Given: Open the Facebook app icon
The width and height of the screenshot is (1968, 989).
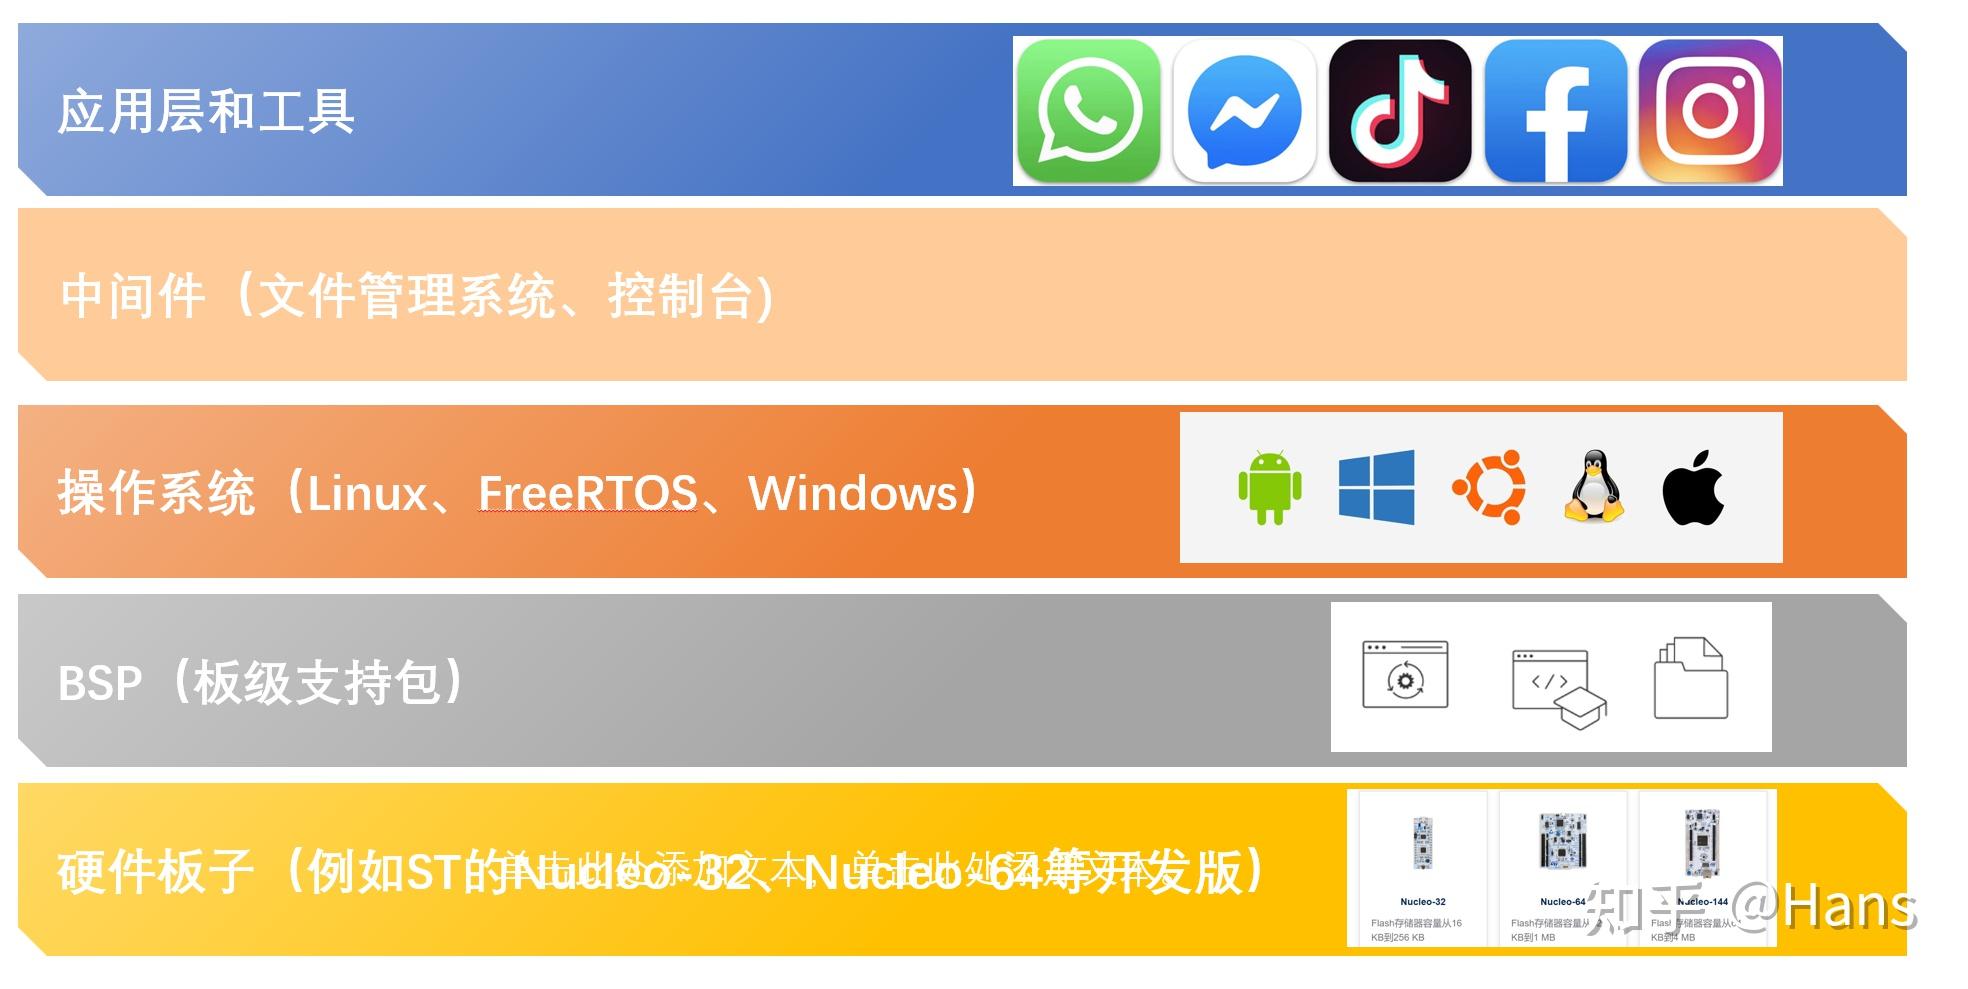Looking at the screenshot, I should [1556, 111].
